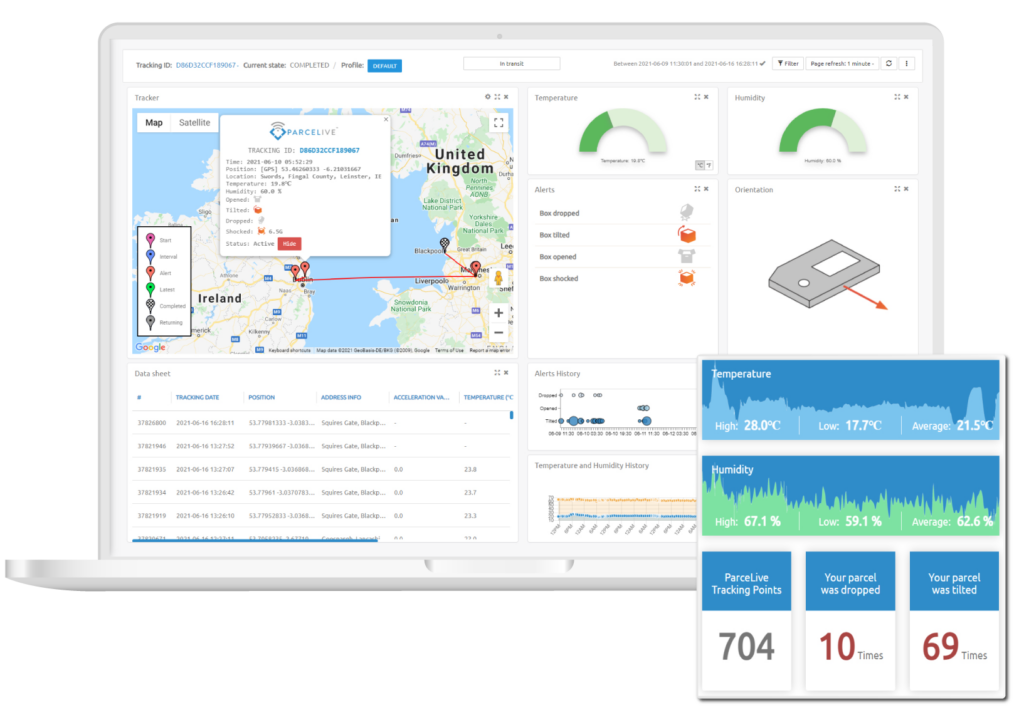
Task: Click the Street View pegman icon
Action: (500, 279)
